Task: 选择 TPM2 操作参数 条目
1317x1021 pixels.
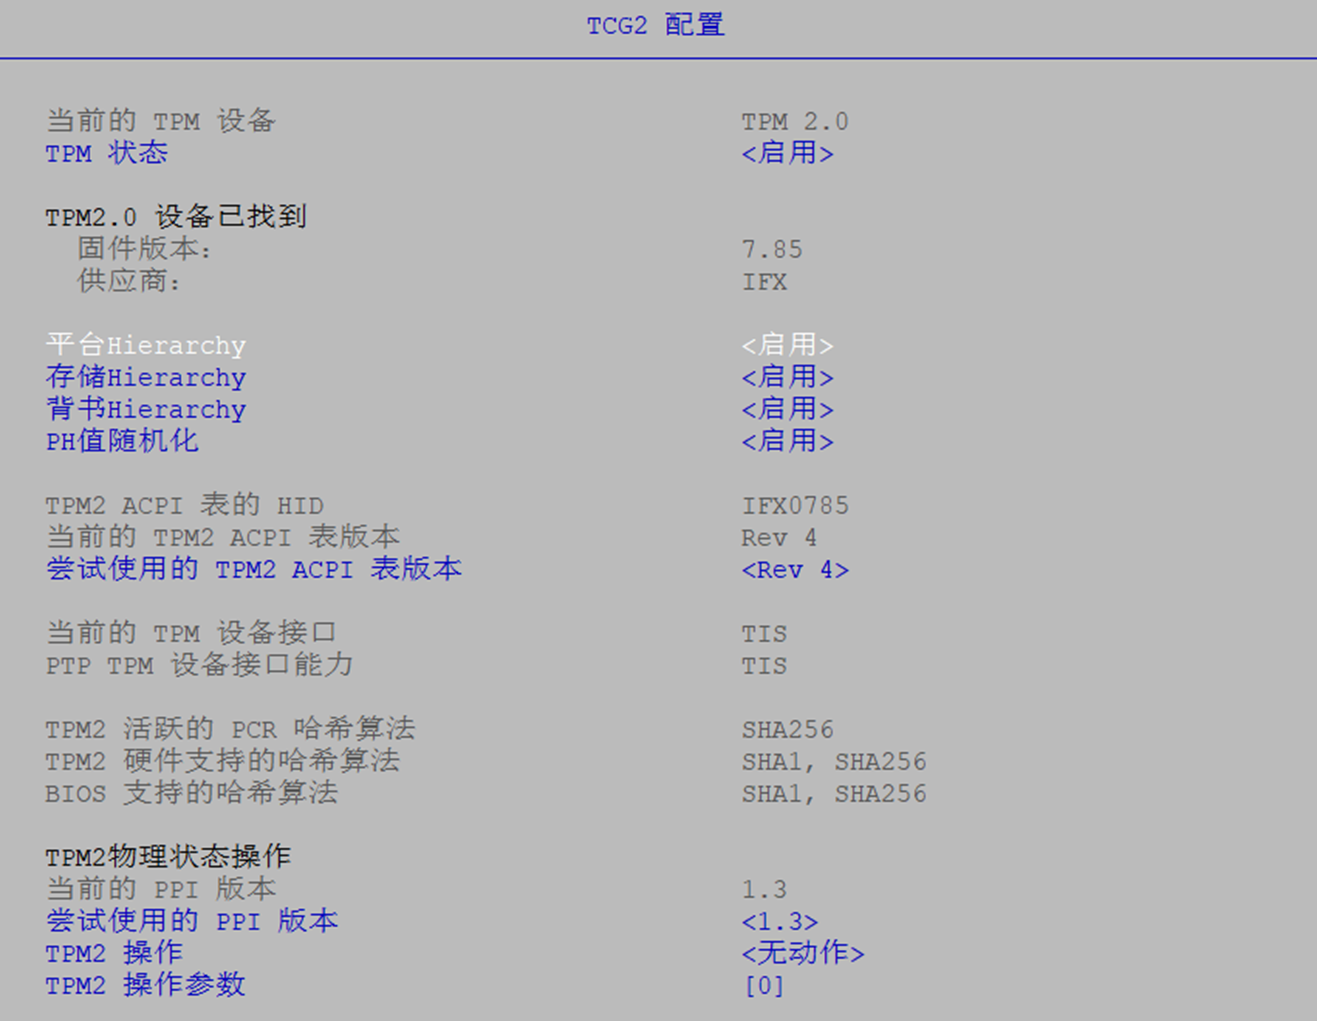Action: click(x=145, y=985)
